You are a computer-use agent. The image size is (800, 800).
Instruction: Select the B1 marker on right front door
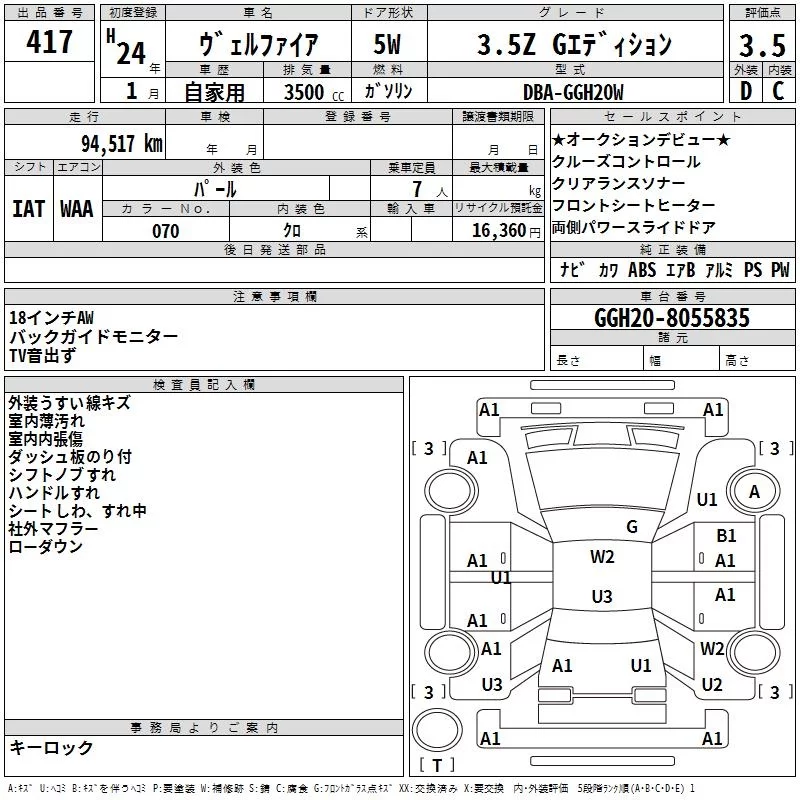[726, 535]
